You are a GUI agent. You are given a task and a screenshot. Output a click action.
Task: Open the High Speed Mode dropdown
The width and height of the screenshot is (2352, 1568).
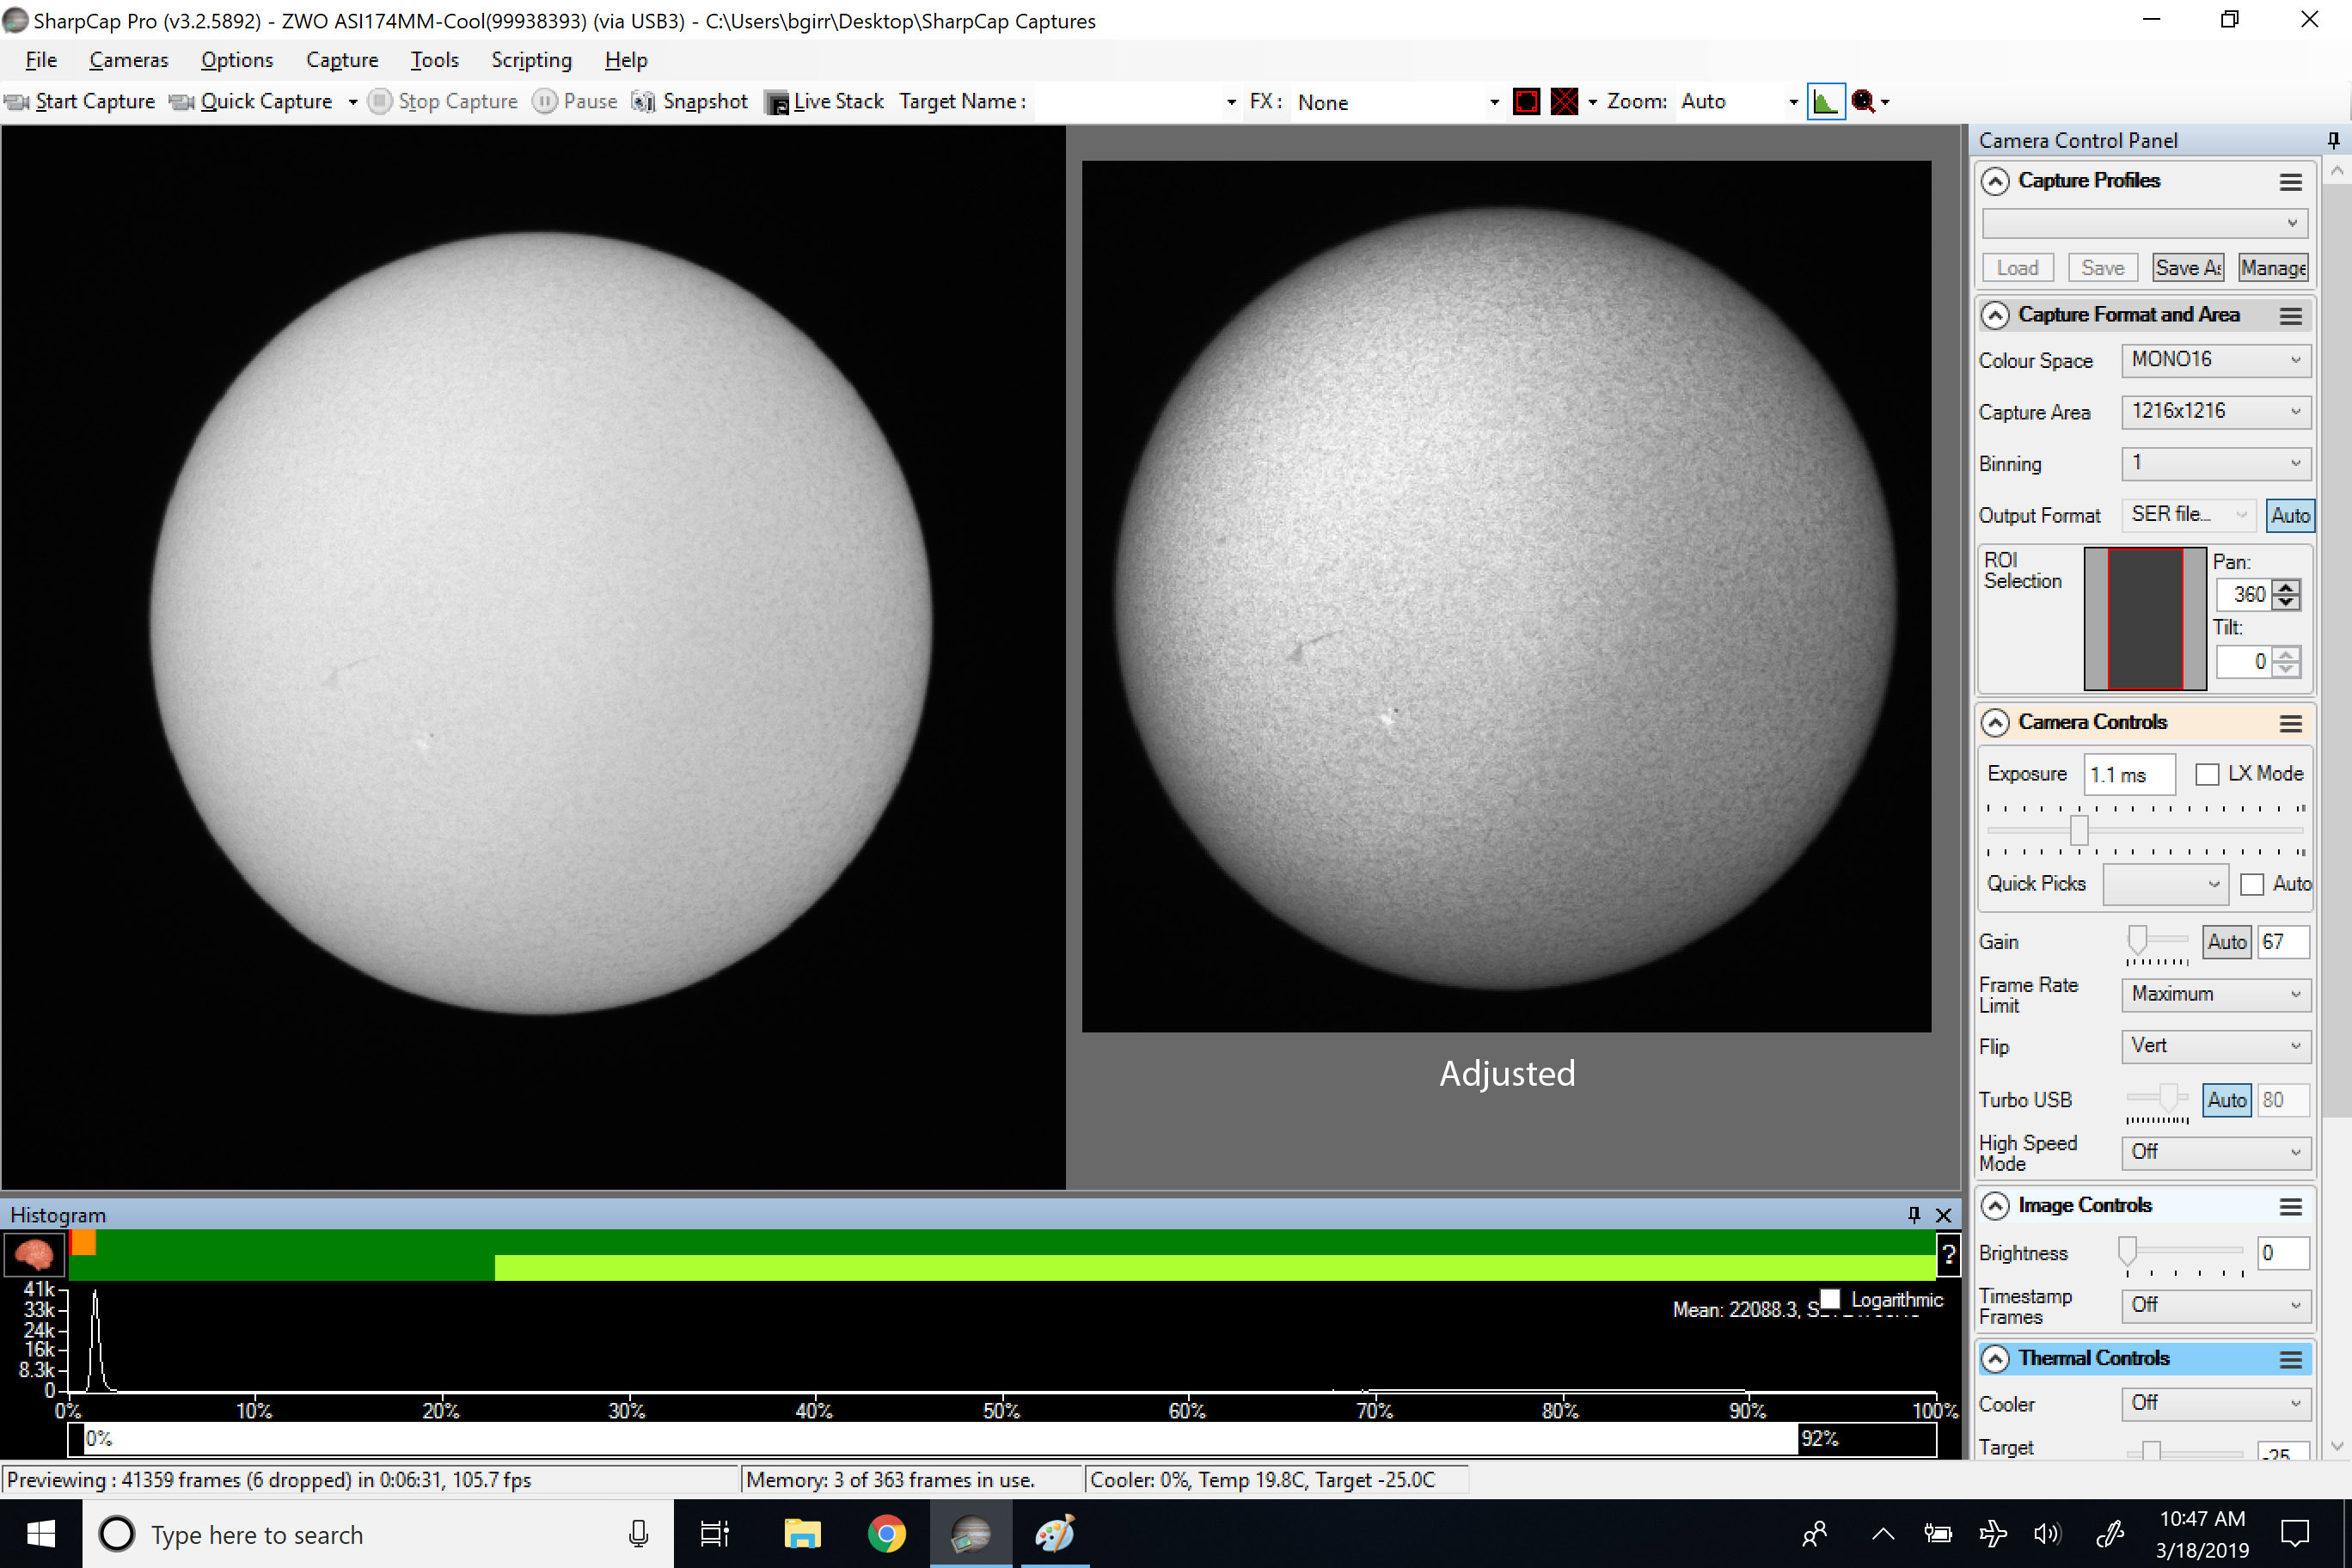coord(2215,1152)
